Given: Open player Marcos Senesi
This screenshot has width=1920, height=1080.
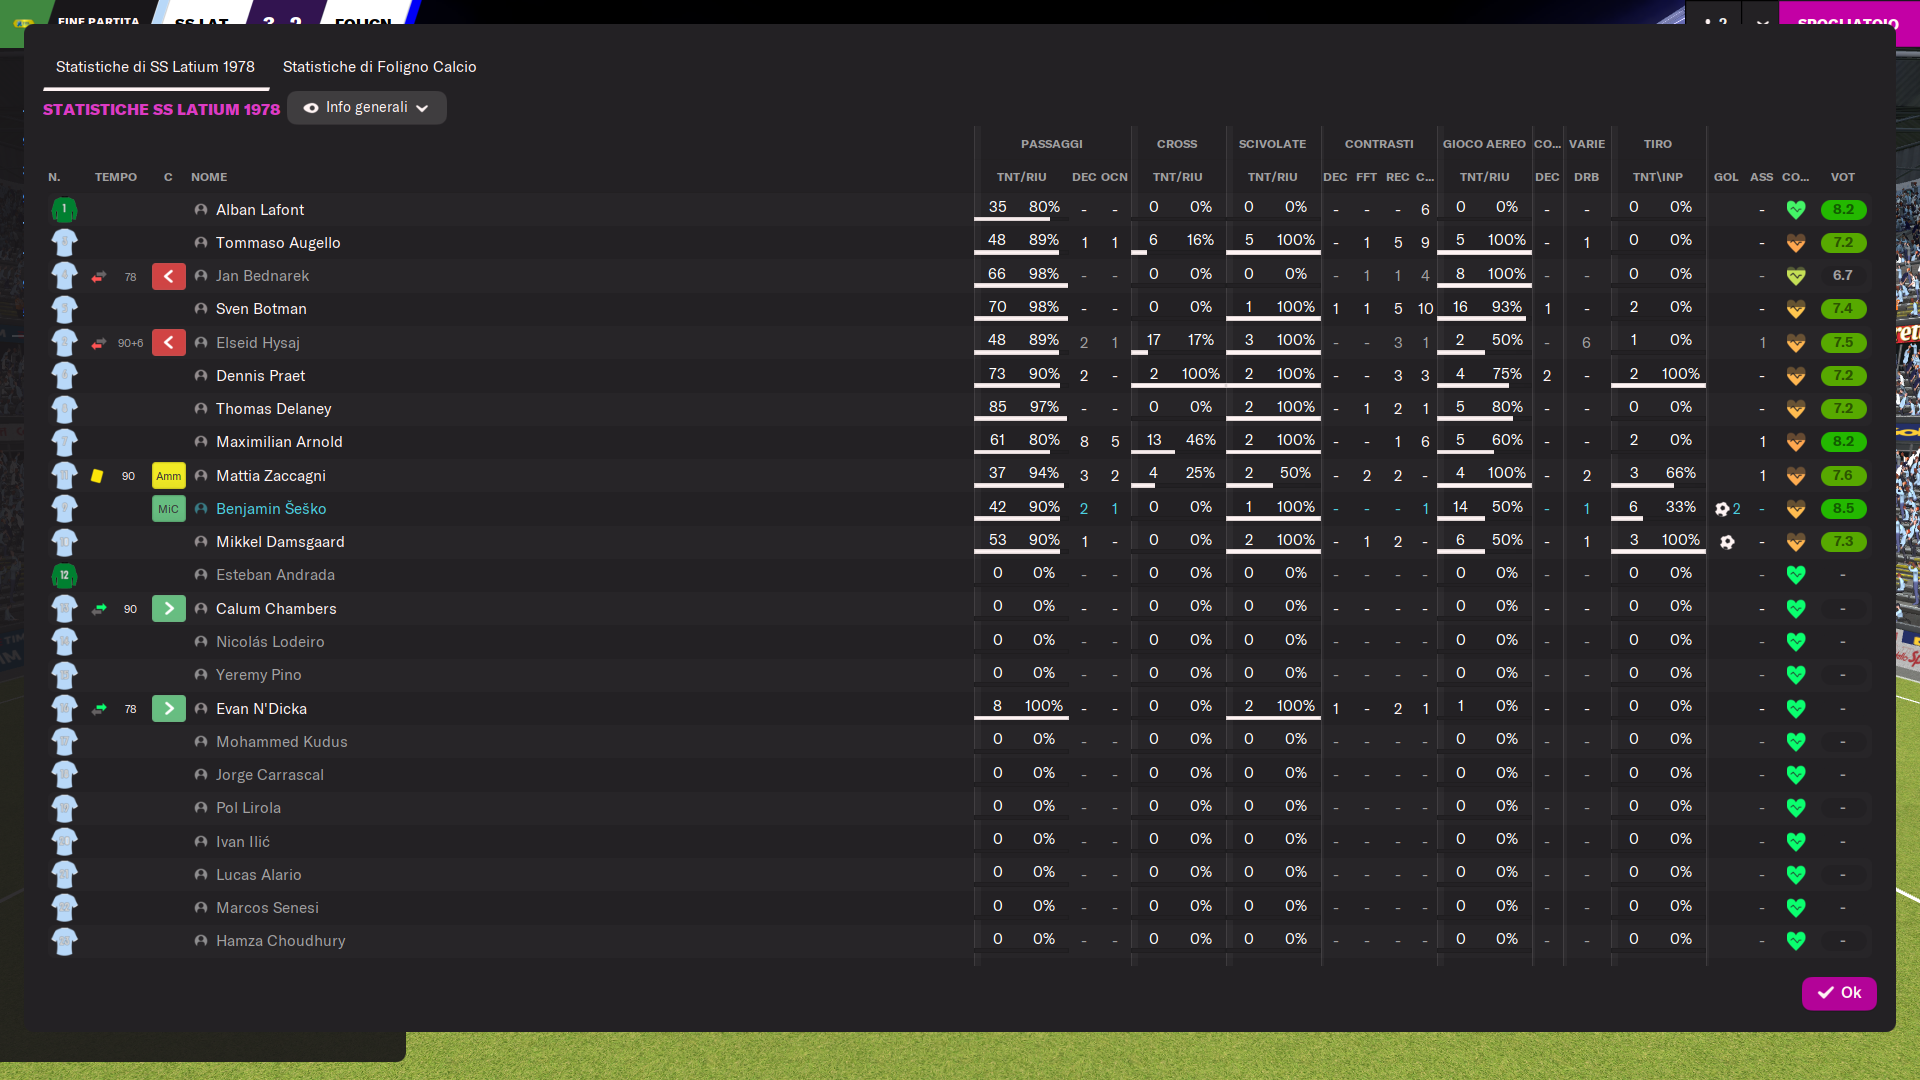Looking at the screenshot, I should click(x=267, y=908).
